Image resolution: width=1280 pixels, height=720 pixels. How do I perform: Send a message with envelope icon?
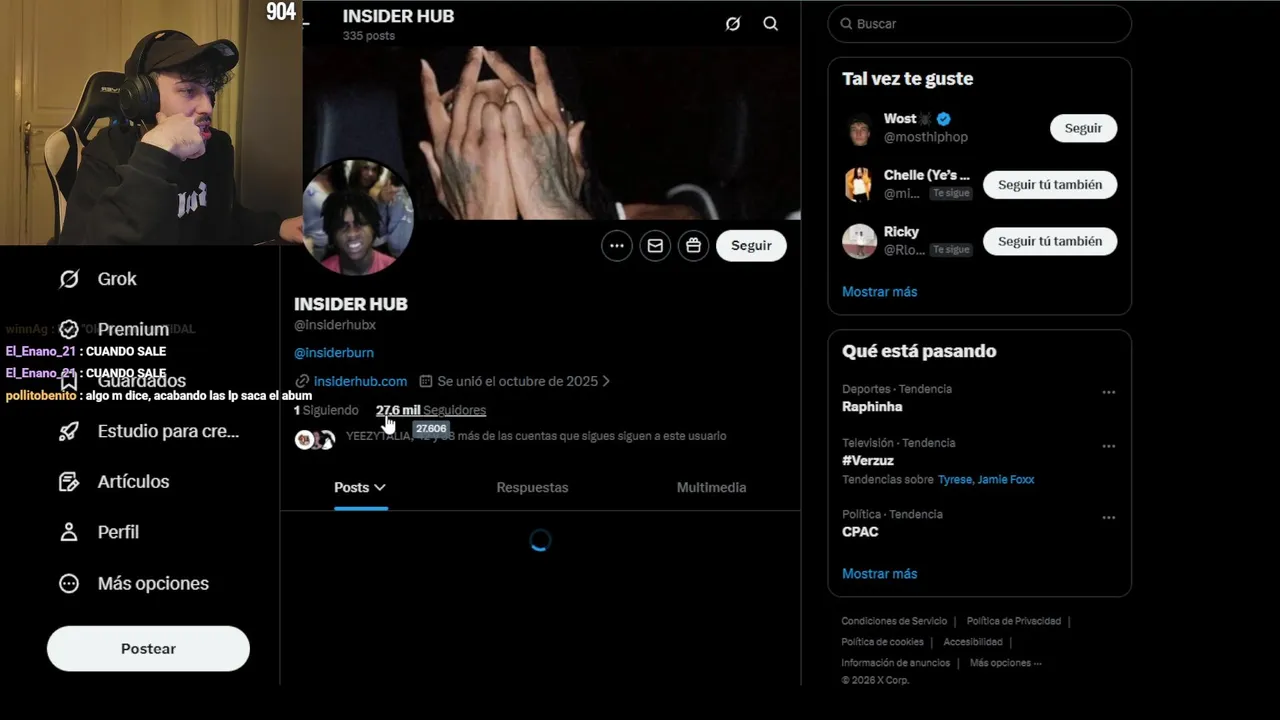pyautogui.click(x=655, y=246)
